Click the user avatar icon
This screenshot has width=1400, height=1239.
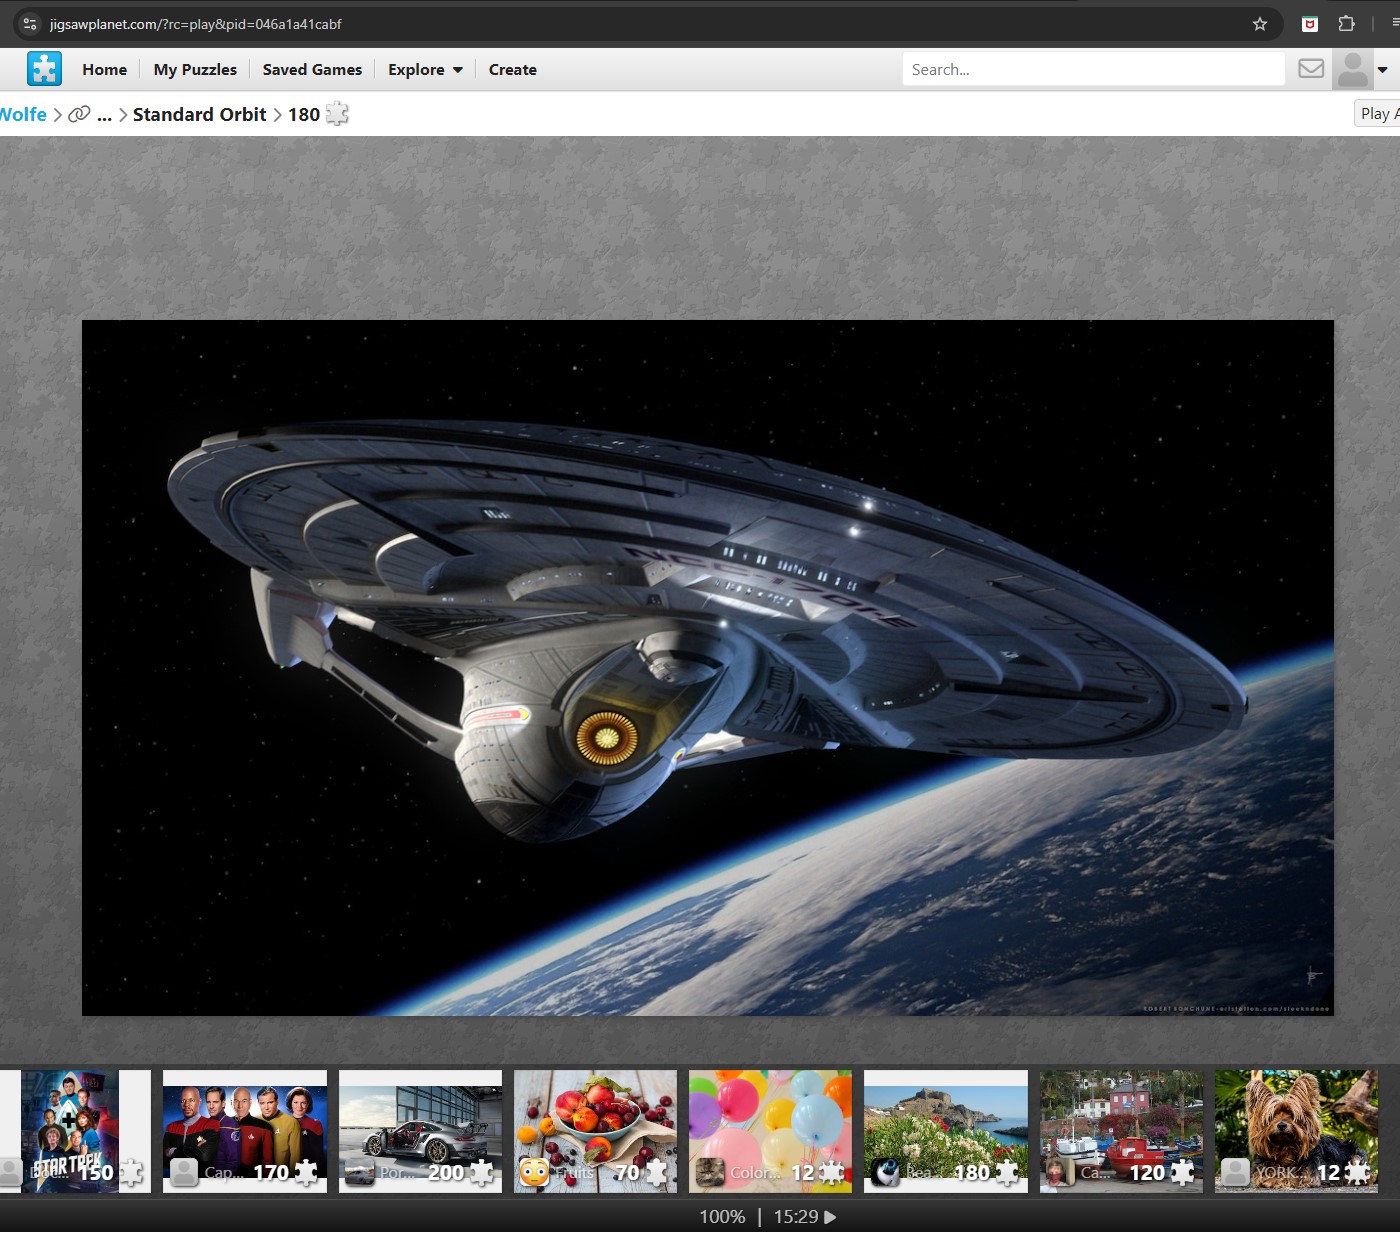point(1352,70)
